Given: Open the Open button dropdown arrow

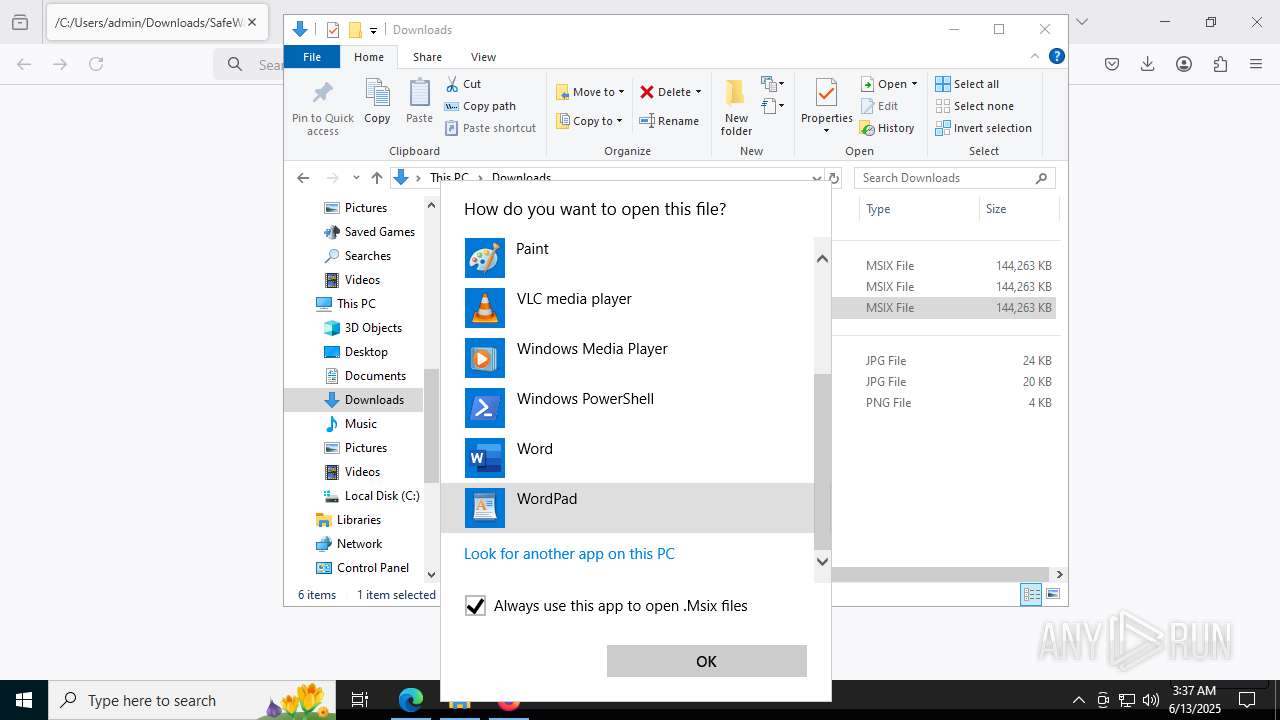Looking at the screenshot, I should pos(914,84).
